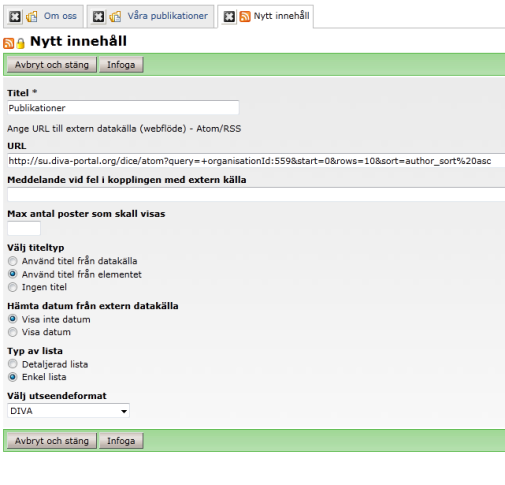This screenshot has width=505, height=485.
Task: Click bottom Avbryt och stäng button
Action: tap(52, 441)
